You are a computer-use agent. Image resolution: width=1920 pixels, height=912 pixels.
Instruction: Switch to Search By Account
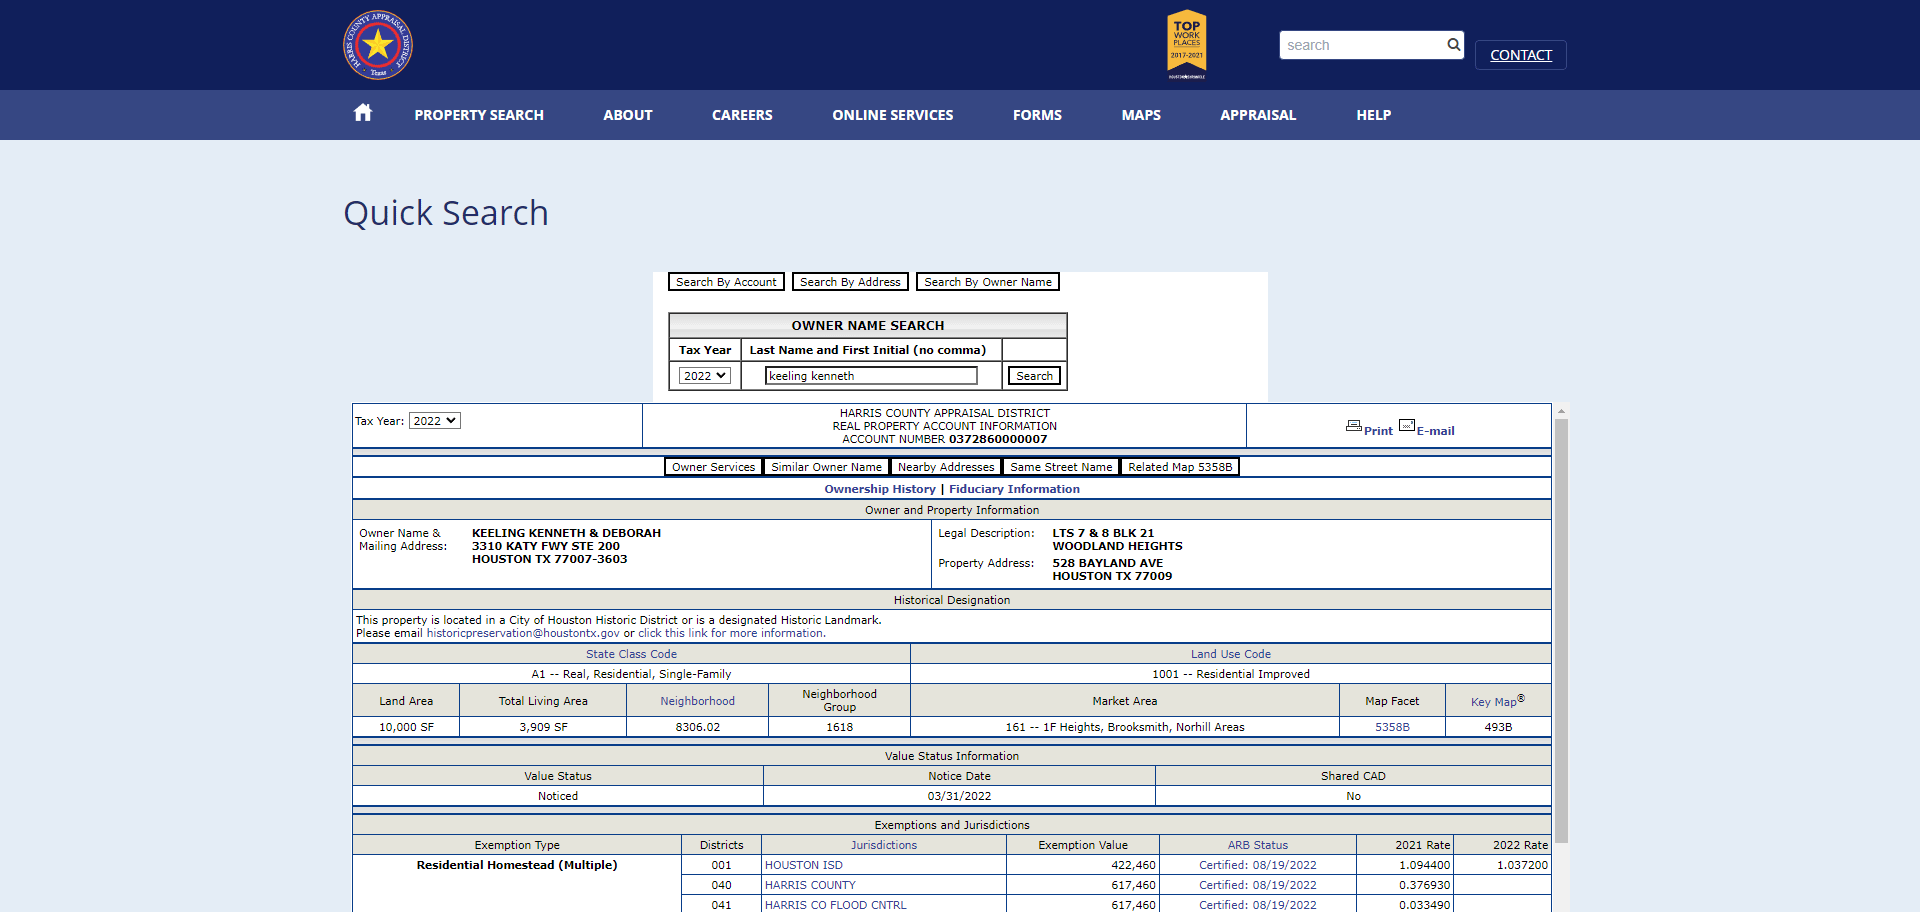point(726,282)
